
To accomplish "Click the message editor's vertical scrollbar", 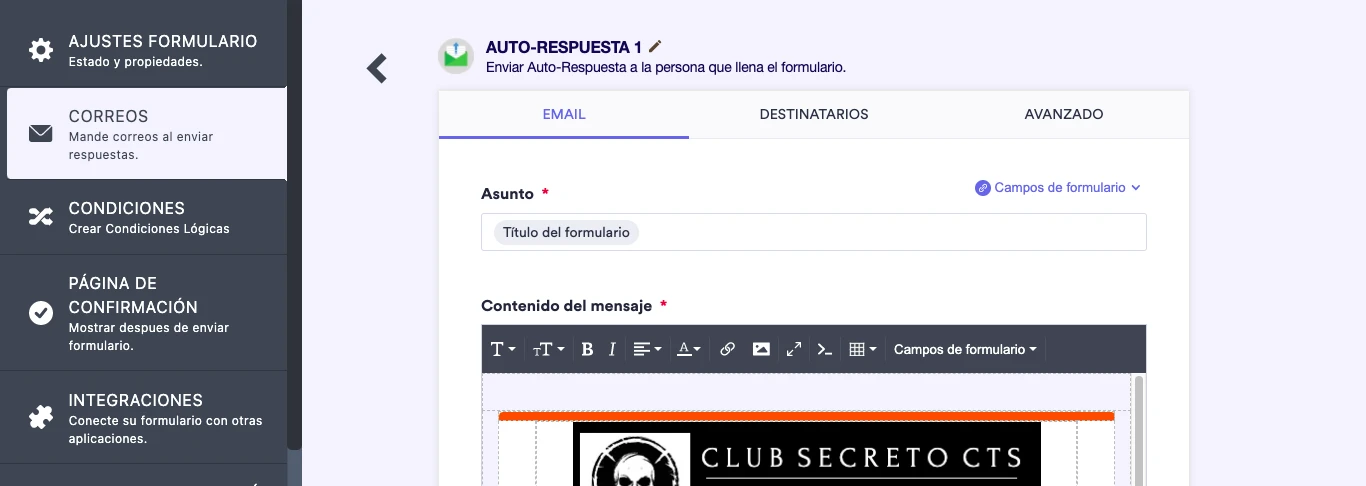I will [1139, 430].
